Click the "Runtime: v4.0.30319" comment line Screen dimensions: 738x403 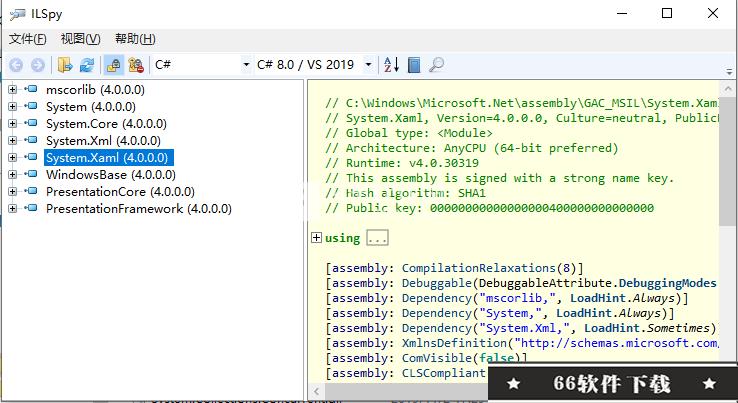point(401,163)
